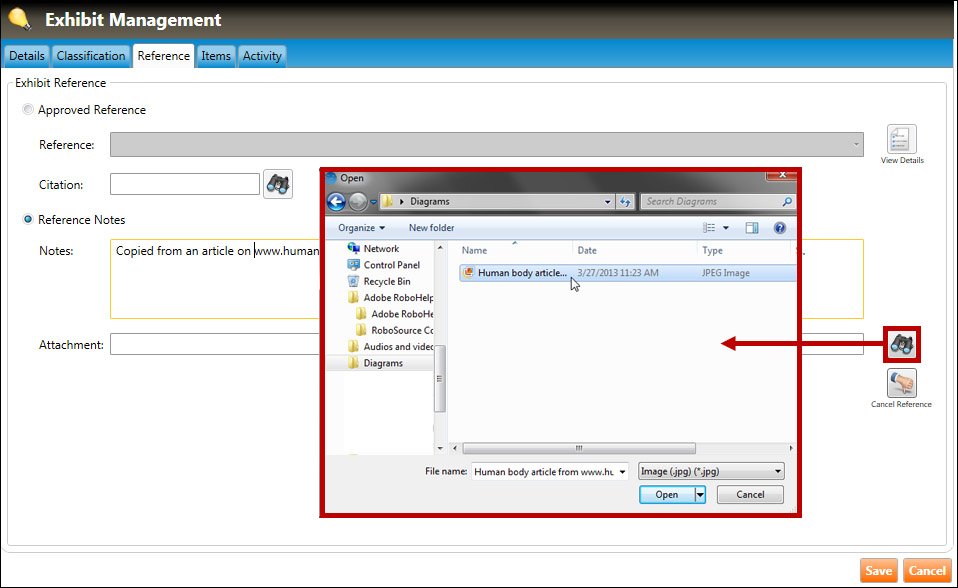The width and height of the screenshot is (958, 588).
Task: Click the binoculars icon next to Citation
Action: (x=277, y=184)
